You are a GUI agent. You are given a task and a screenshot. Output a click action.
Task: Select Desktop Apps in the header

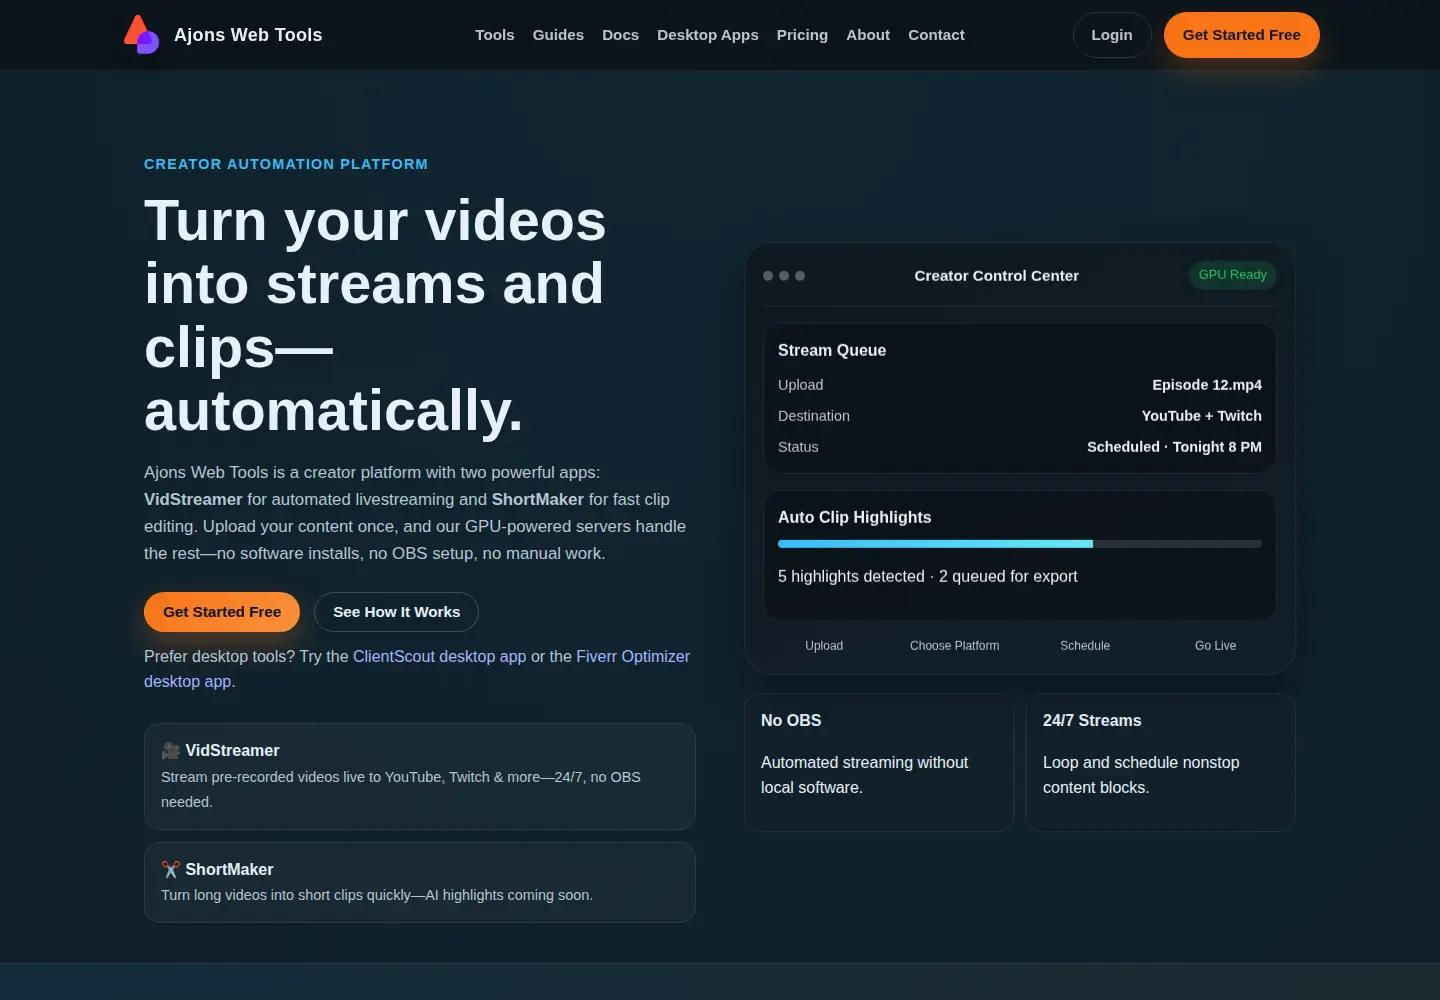click(708, 35)
